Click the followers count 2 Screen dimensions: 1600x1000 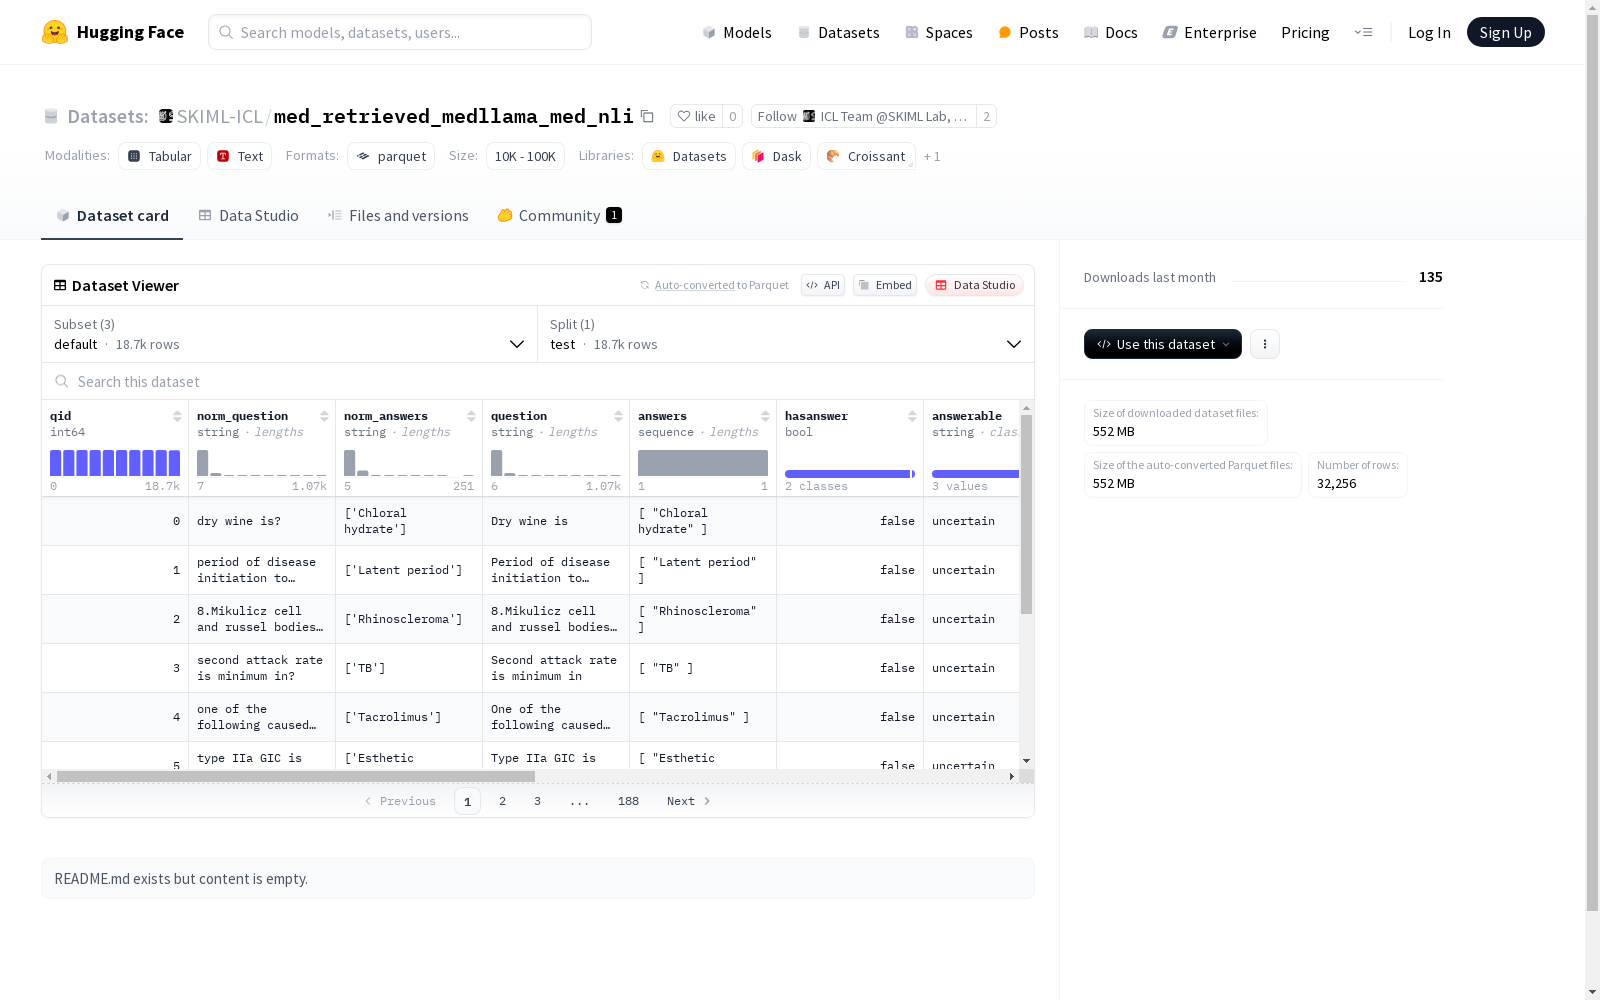pyautogui.click(x=987, y=116)
